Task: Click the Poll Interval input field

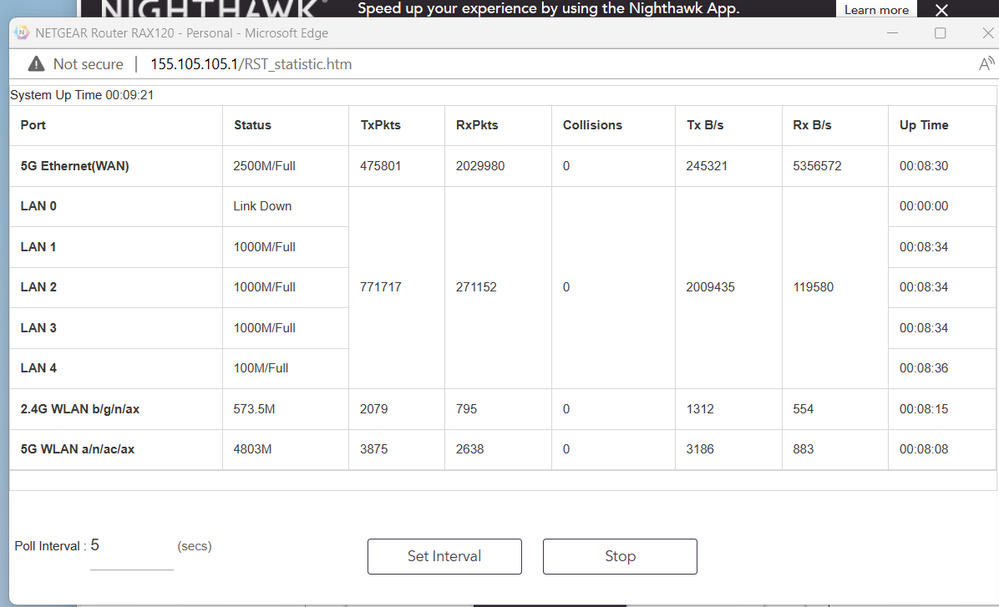Action: tap(132, 551)
